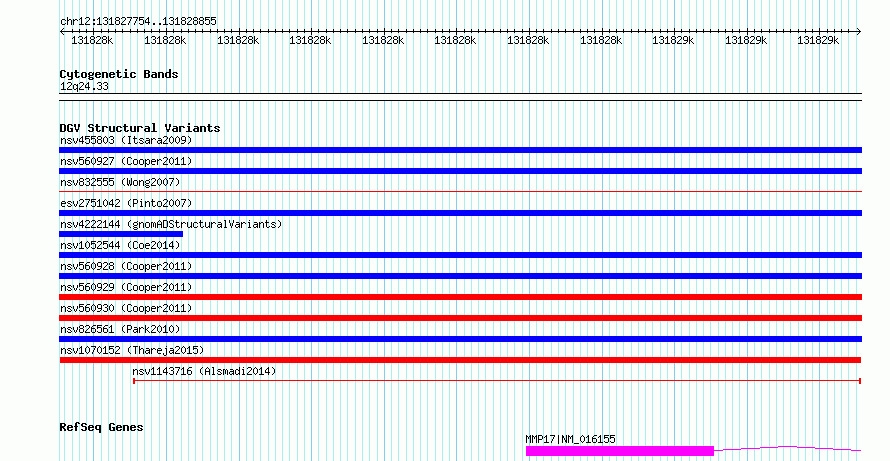890x461 pixels.
Task: Click the blue bar under nsv560928 (Cooper2011)
Action: 460,276
